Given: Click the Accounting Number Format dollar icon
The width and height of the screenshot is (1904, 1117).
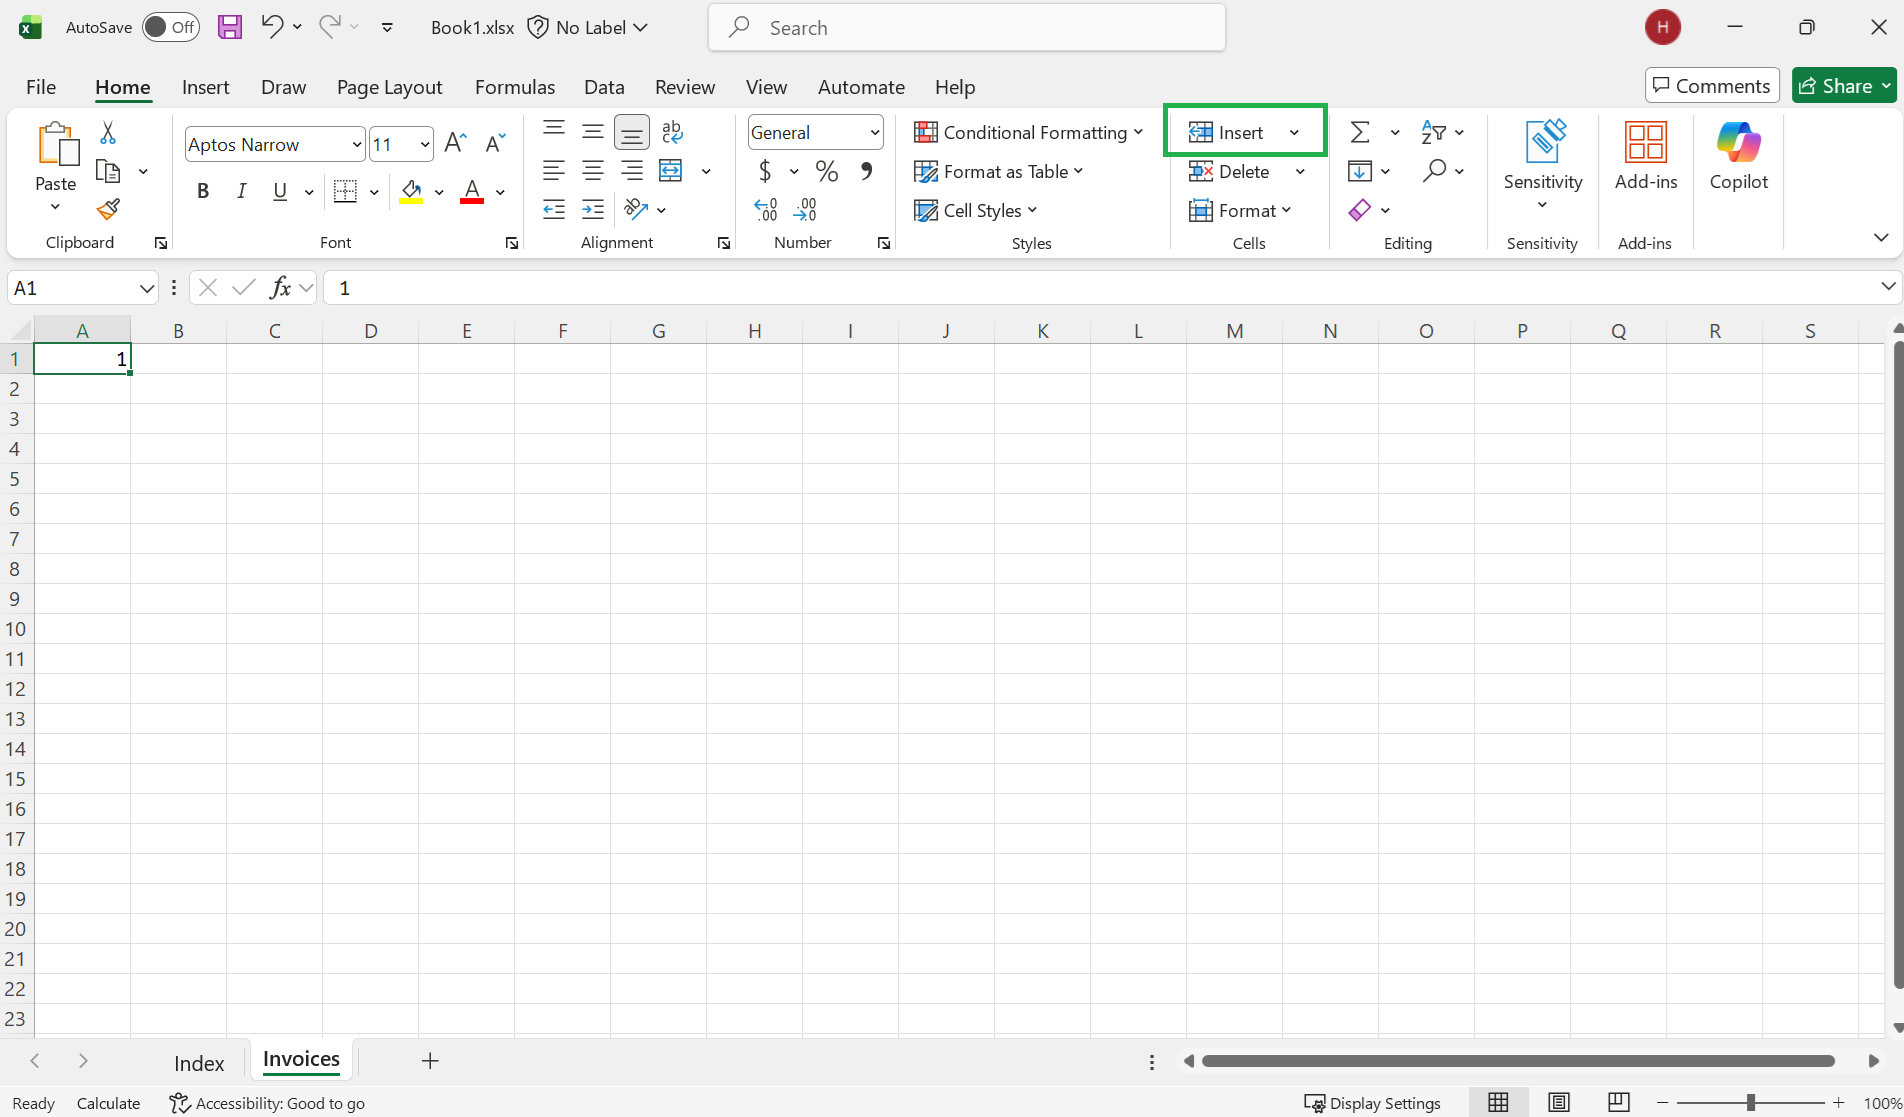Looking at the screenshot, I should 765,171.
